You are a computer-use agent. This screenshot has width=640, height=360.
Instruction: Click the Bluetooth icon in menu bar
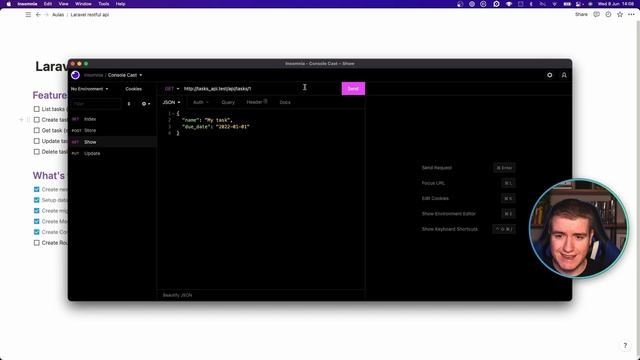(x=531, y=4)
